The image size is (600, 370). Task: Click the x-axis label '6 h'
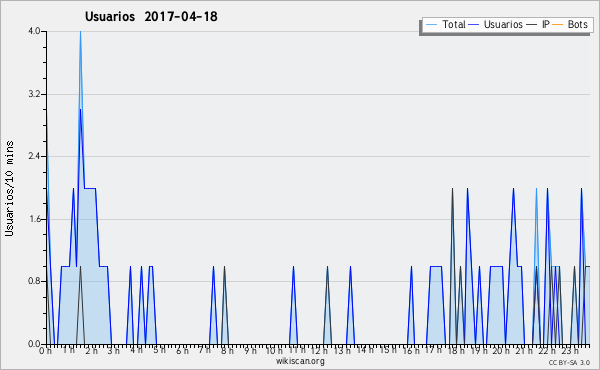(182, 351)
